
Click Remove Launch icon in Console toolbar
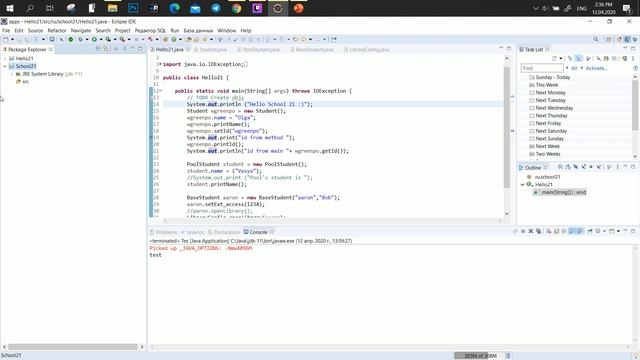[531, 231]
